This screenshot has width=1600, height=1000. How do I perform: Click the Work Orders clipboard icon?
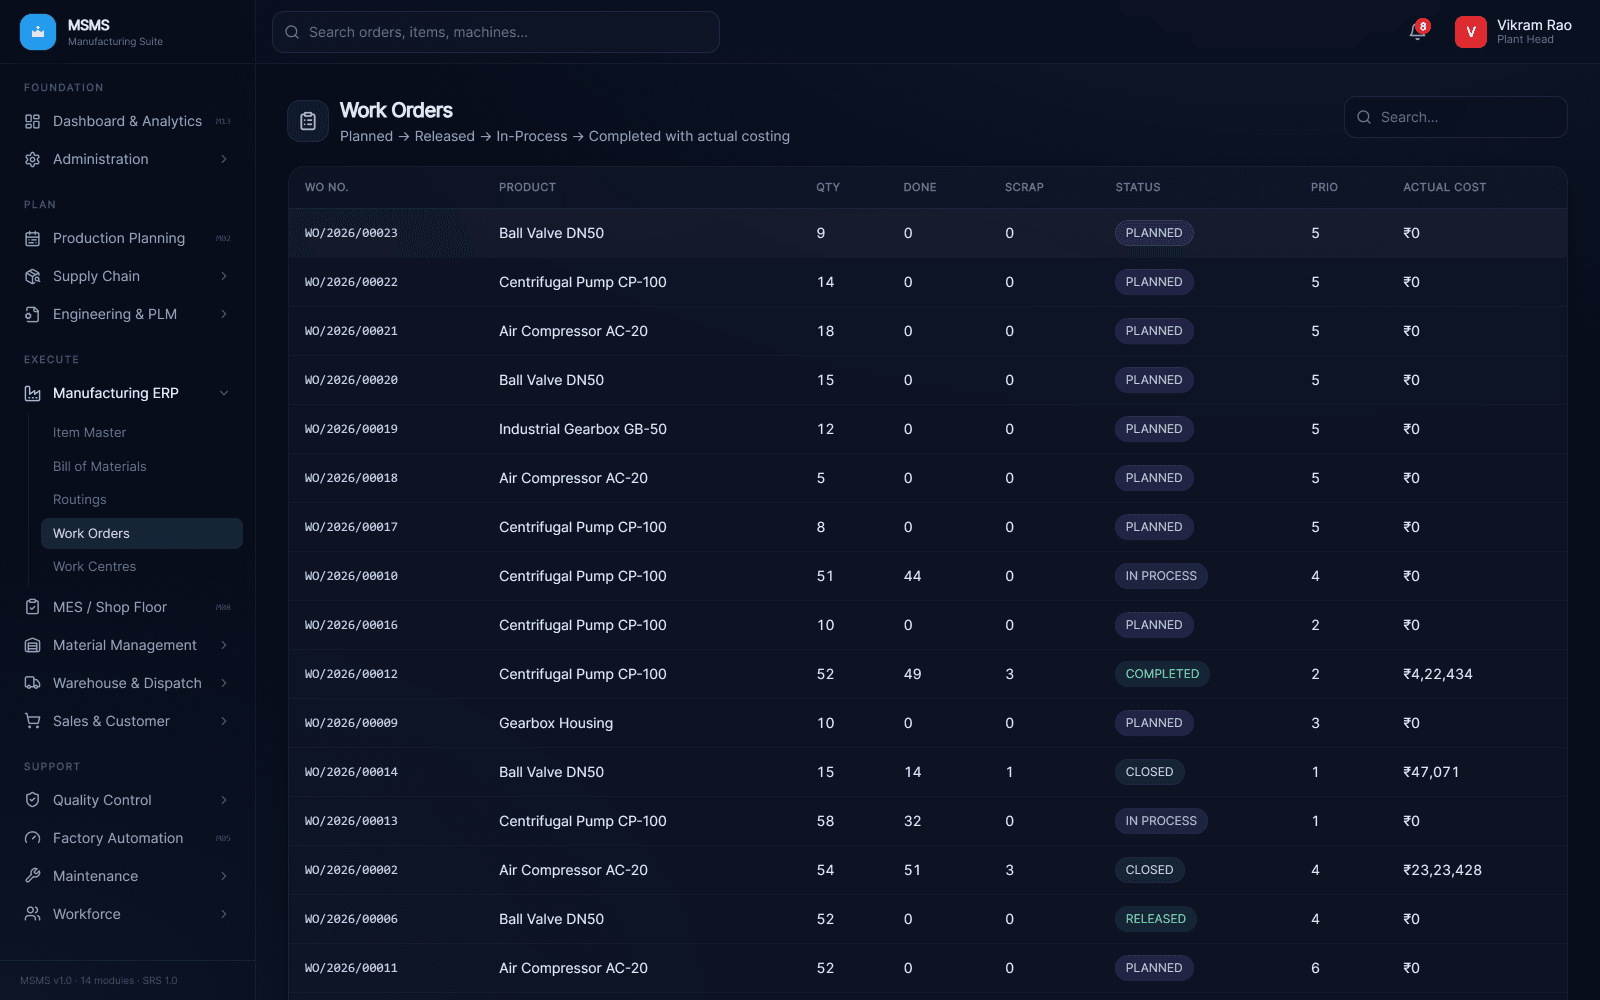308,121
